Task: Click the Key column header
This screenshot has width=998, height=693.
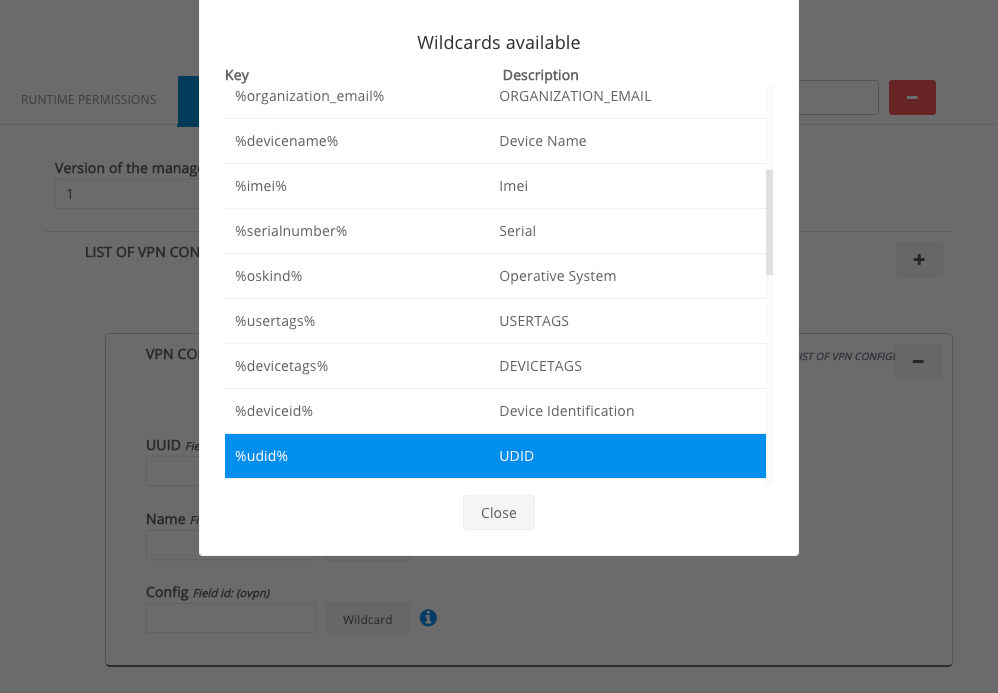Action: (x=237, y=75)
